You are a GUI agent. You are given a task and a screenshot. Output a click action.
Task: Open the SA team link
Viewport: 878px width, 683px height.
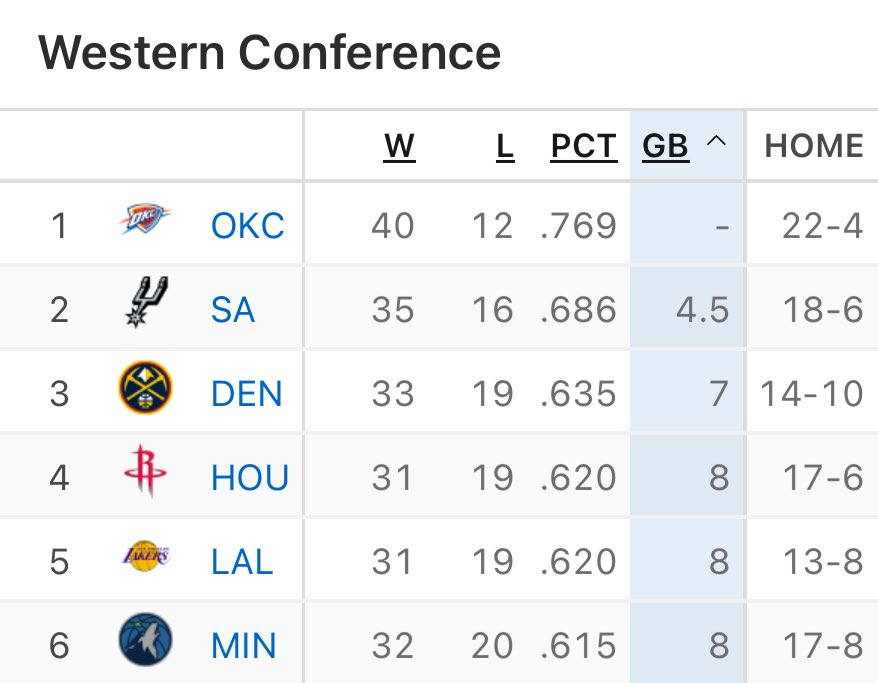(x=233, y=310)
